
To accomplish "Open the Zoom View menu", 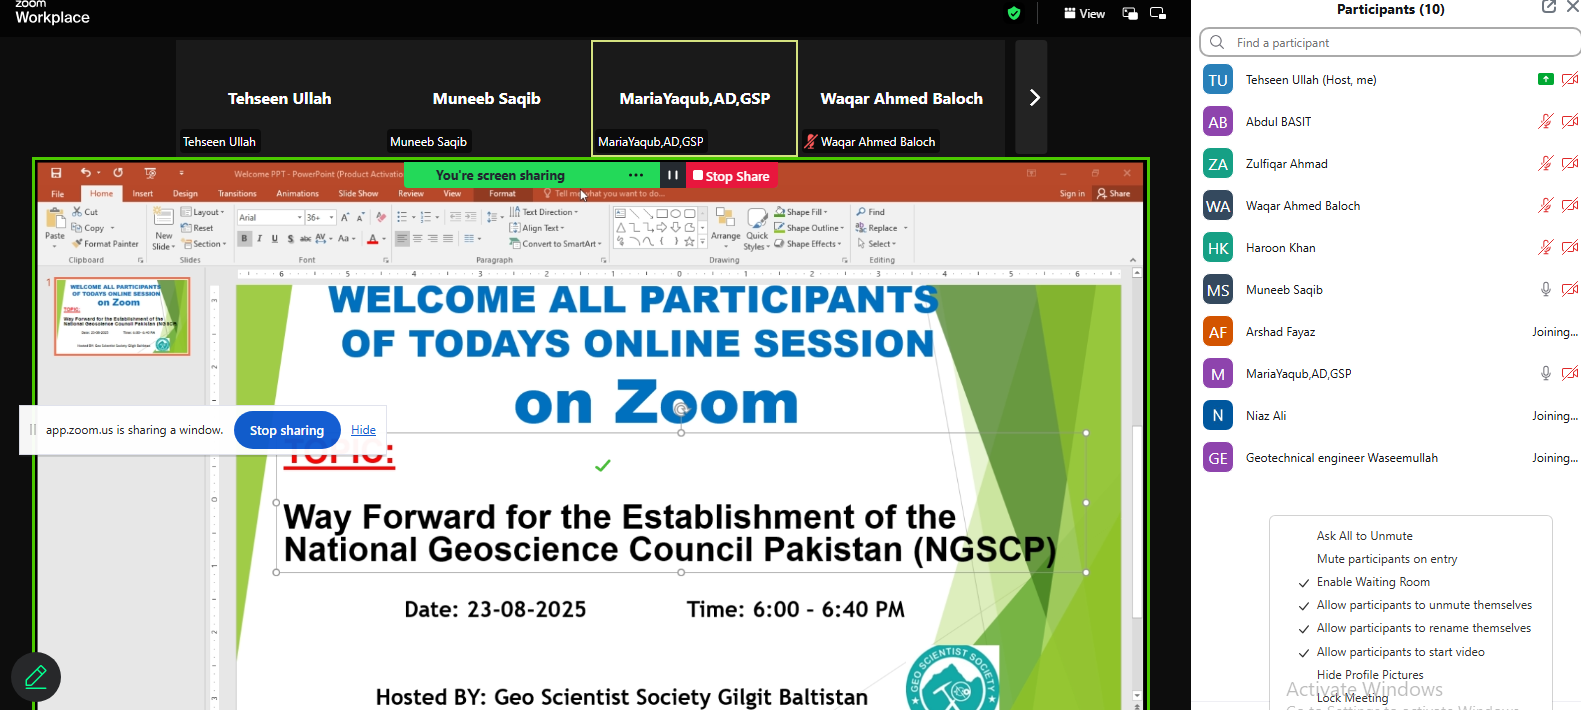I will pos(1084,14).
